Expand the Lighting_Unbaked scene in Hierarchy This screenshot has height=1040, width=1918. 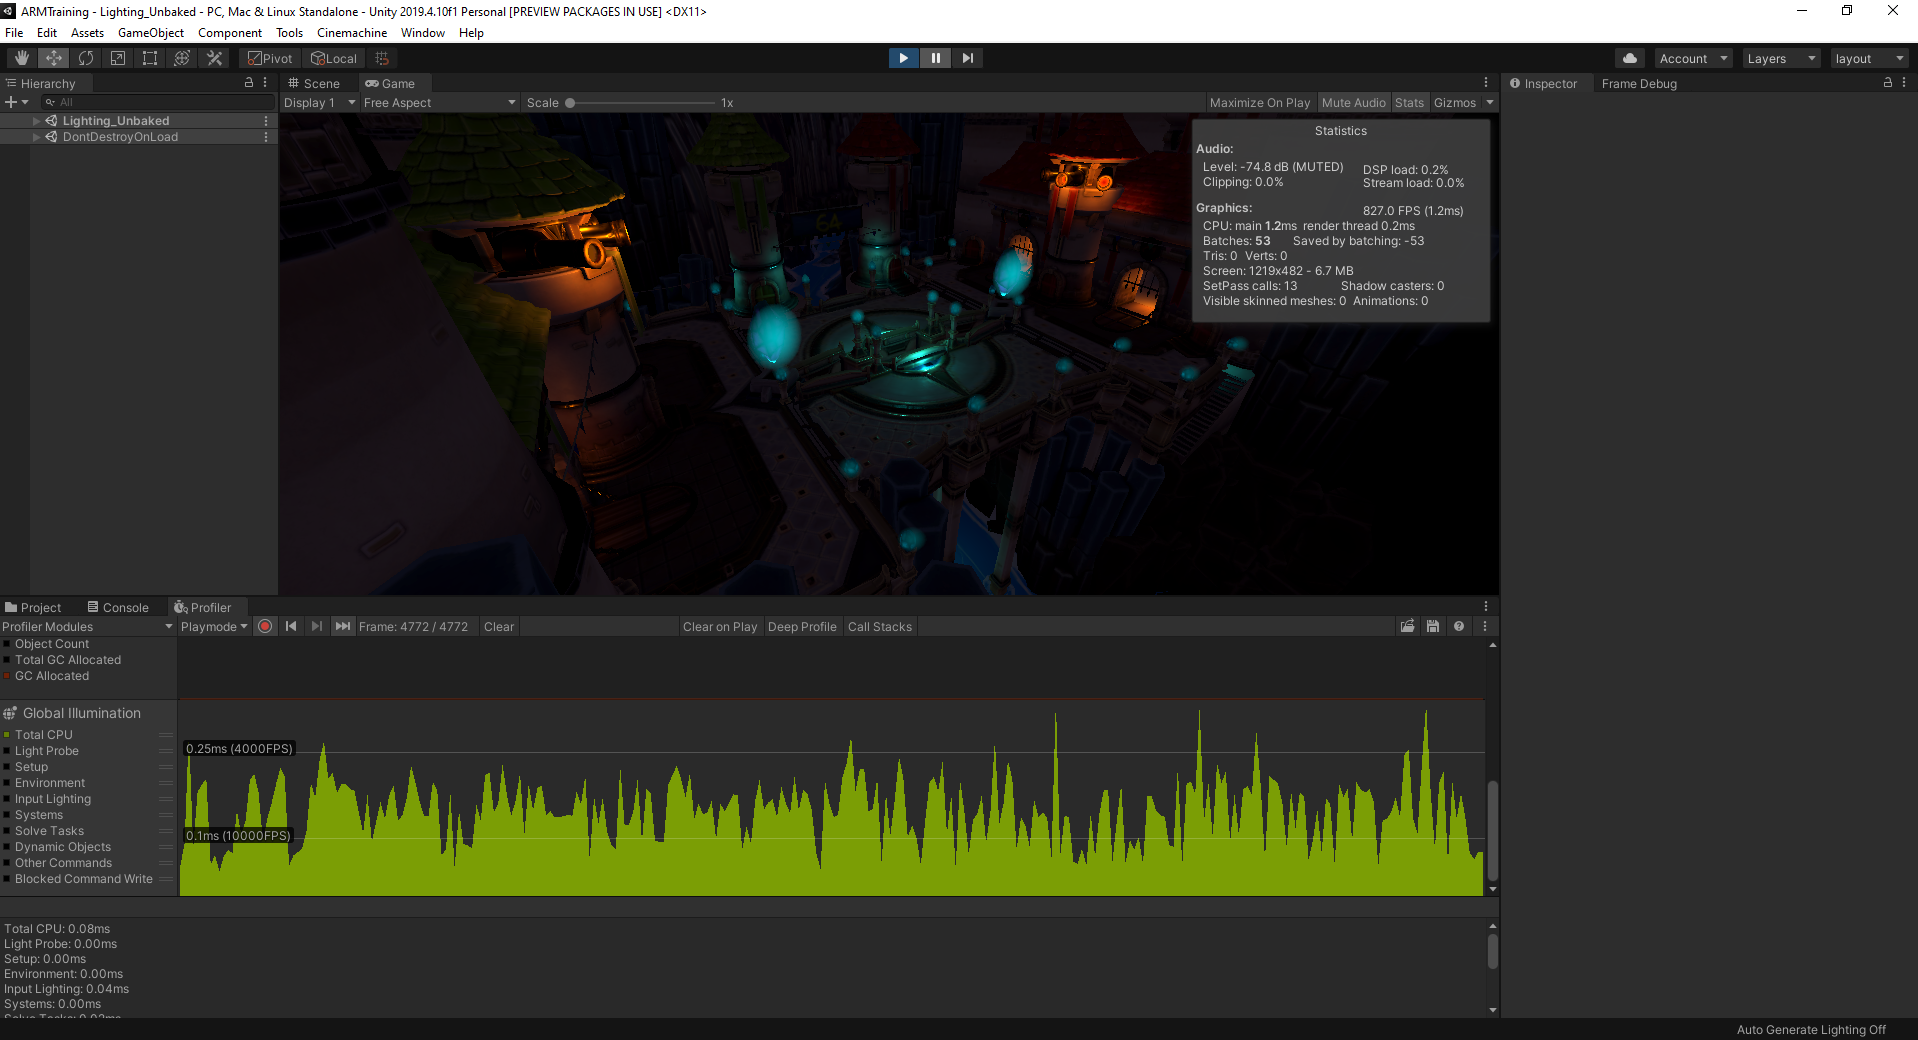coord(37,121)
